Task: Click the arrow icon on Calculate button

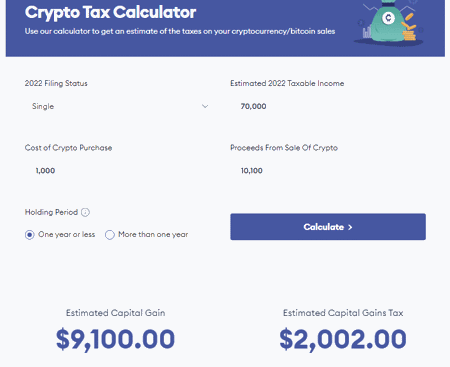Action: coord(350,227)
